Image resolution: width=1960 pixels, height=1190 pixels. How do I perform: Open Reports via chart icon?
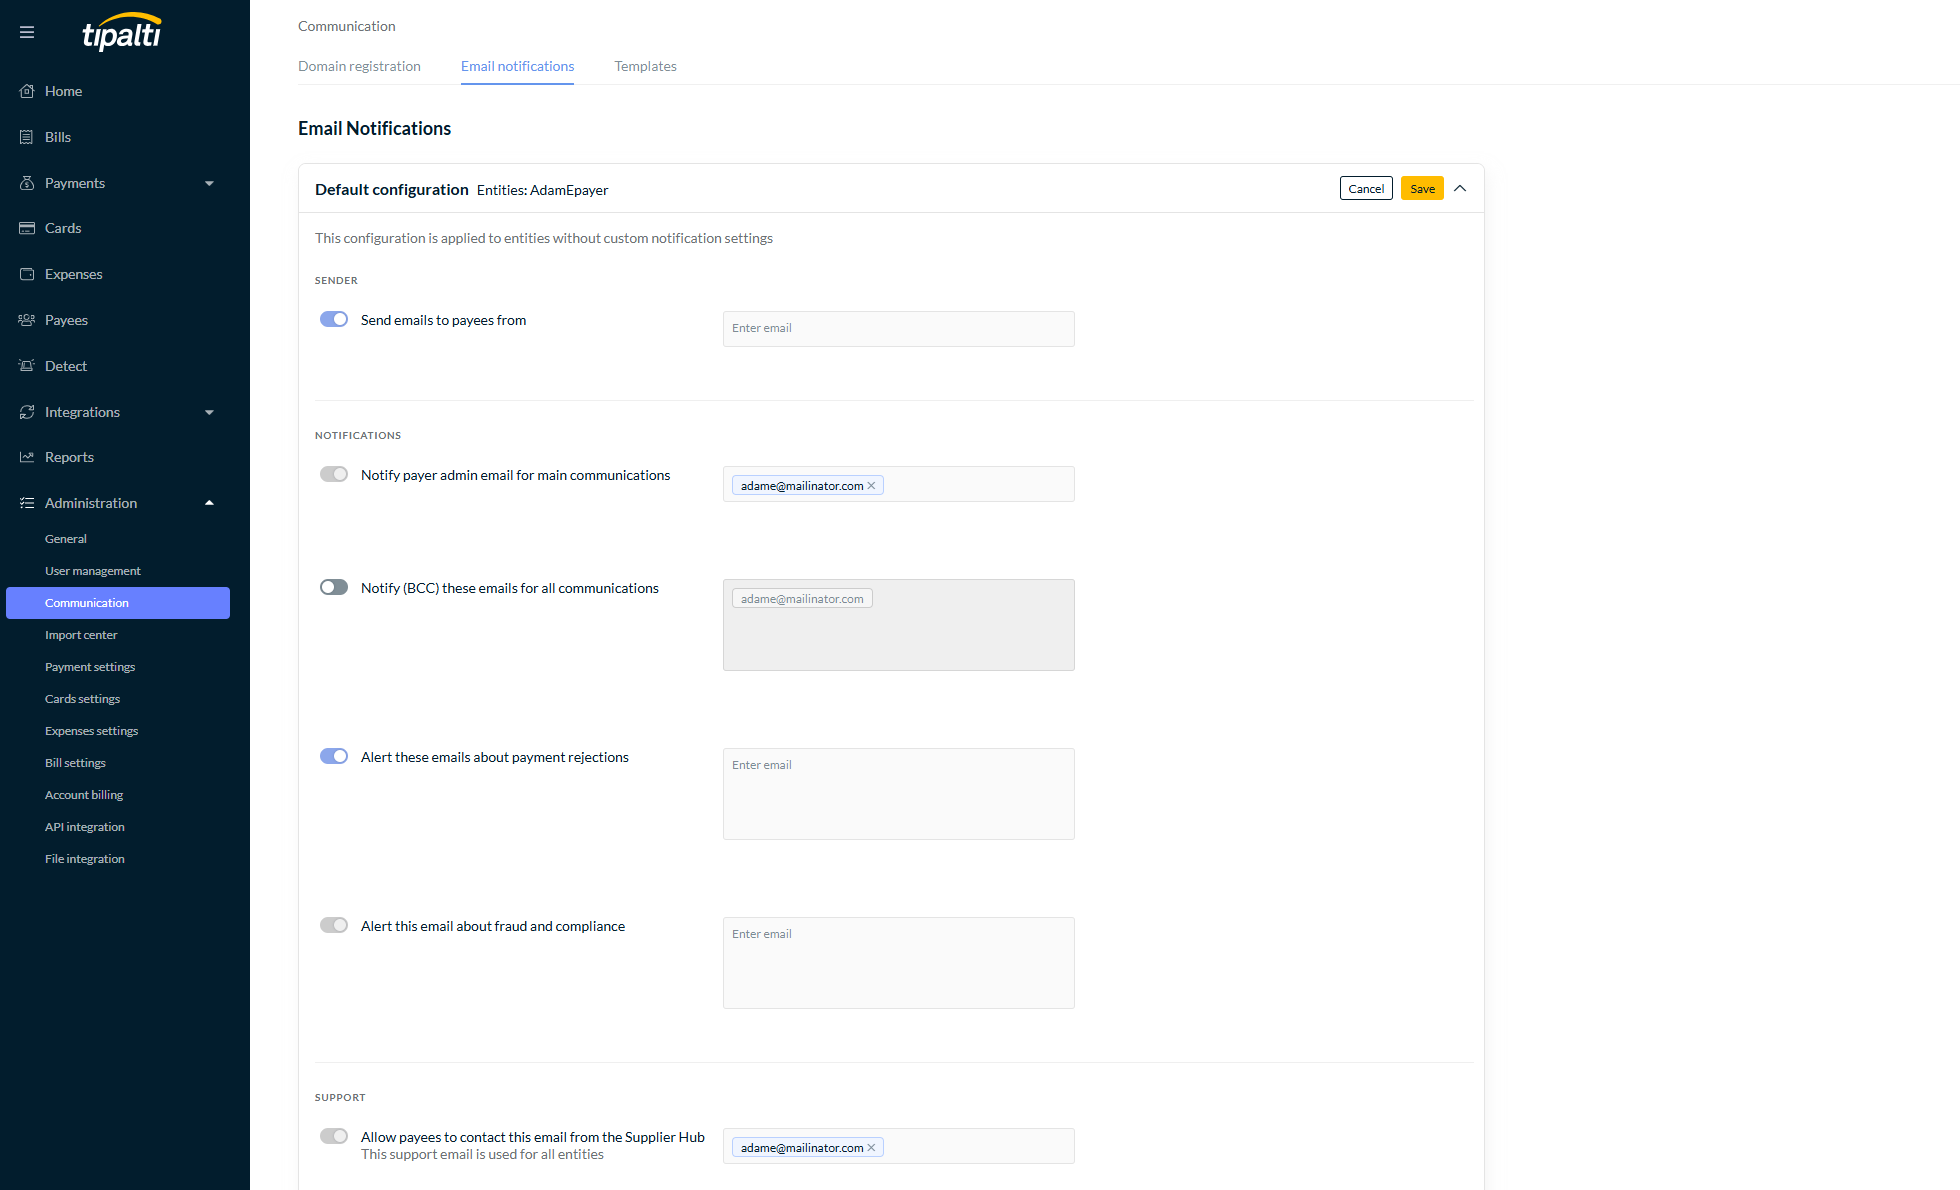27,457
